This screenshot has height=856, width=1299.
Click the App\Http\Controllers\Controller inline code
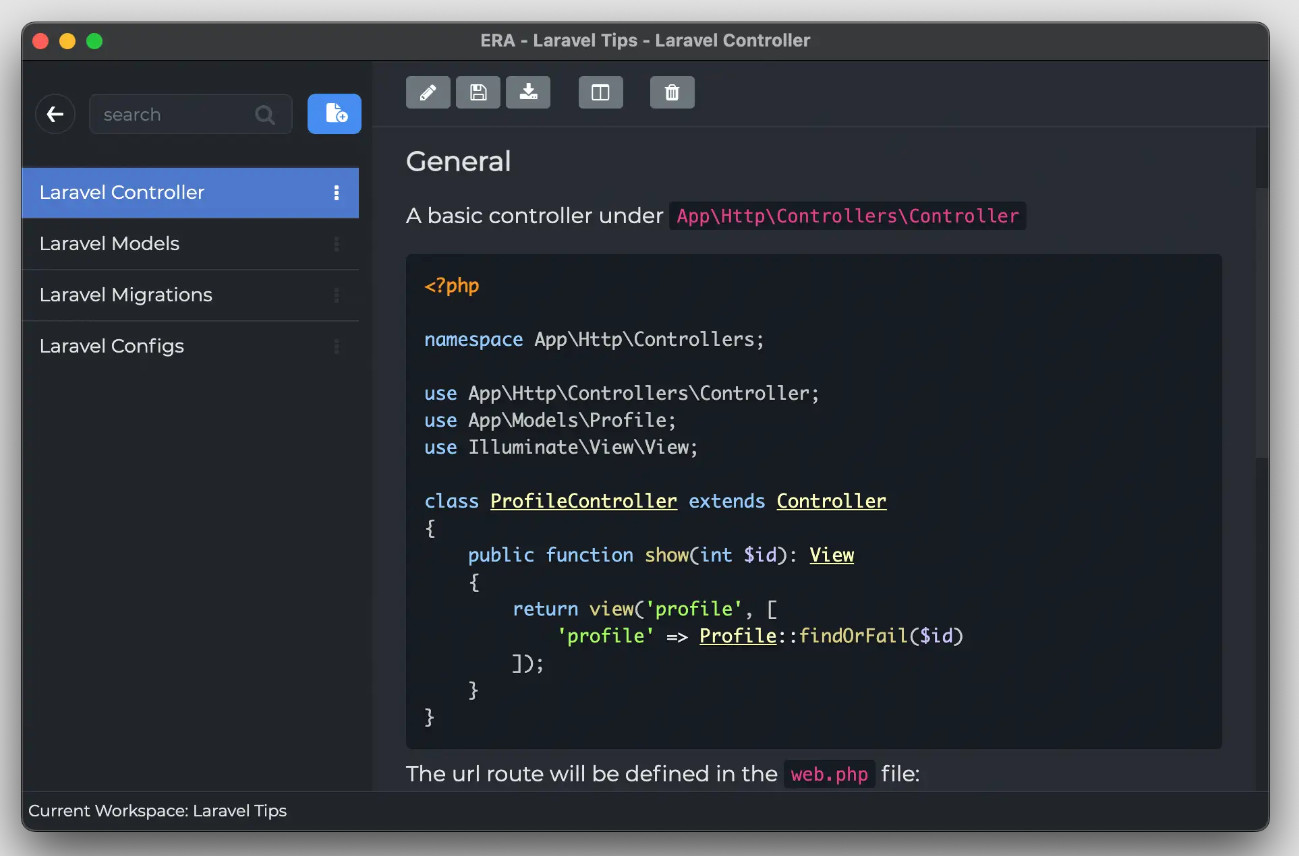coord(848,216)
